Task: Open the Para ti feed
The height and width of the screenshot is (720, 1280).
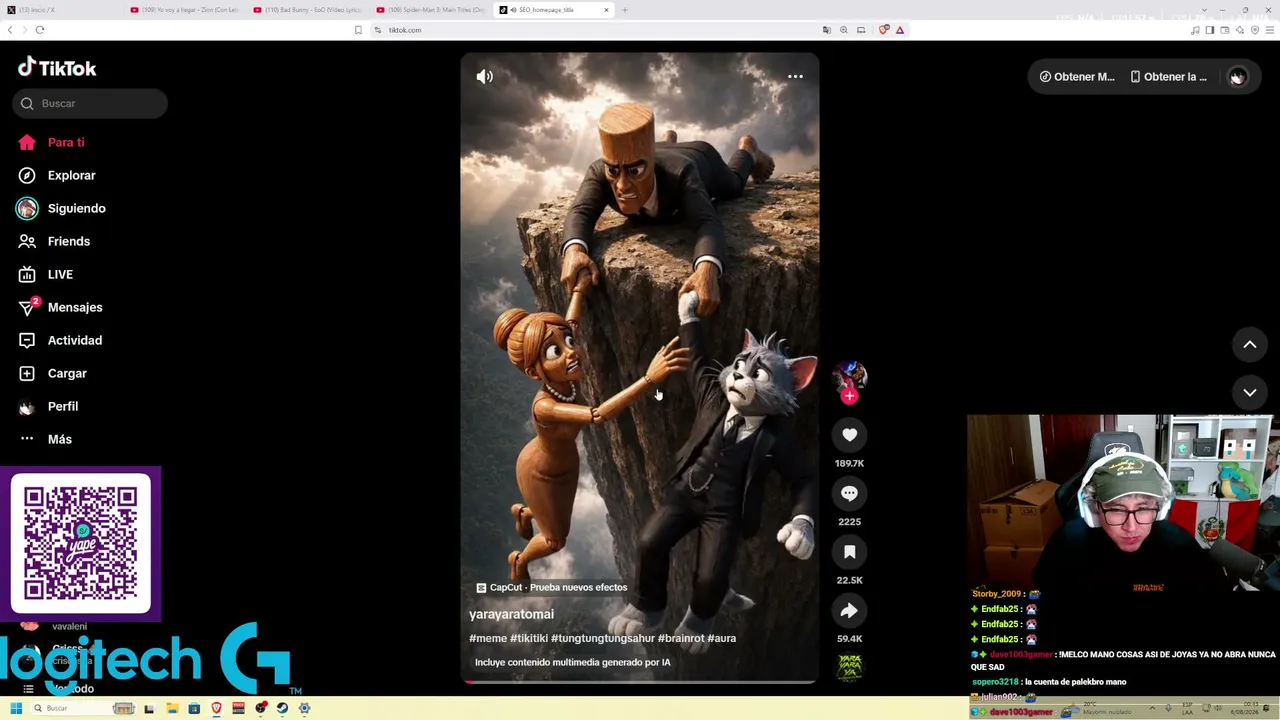Action: pyautogui.click(x=66, y=142)
